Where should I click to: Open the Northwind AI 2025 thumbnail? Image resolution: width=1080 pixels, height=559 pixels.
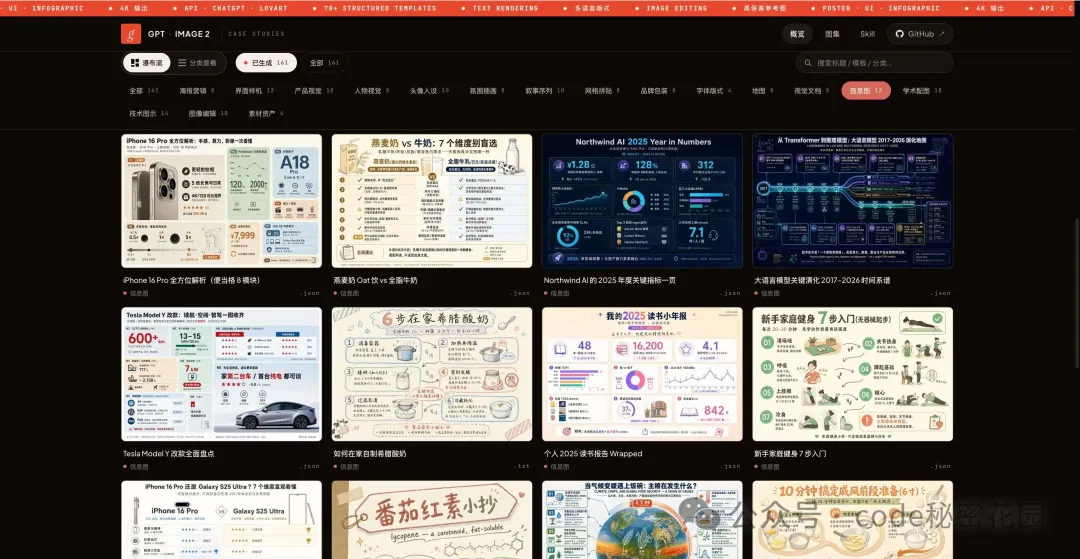(642, 200)
